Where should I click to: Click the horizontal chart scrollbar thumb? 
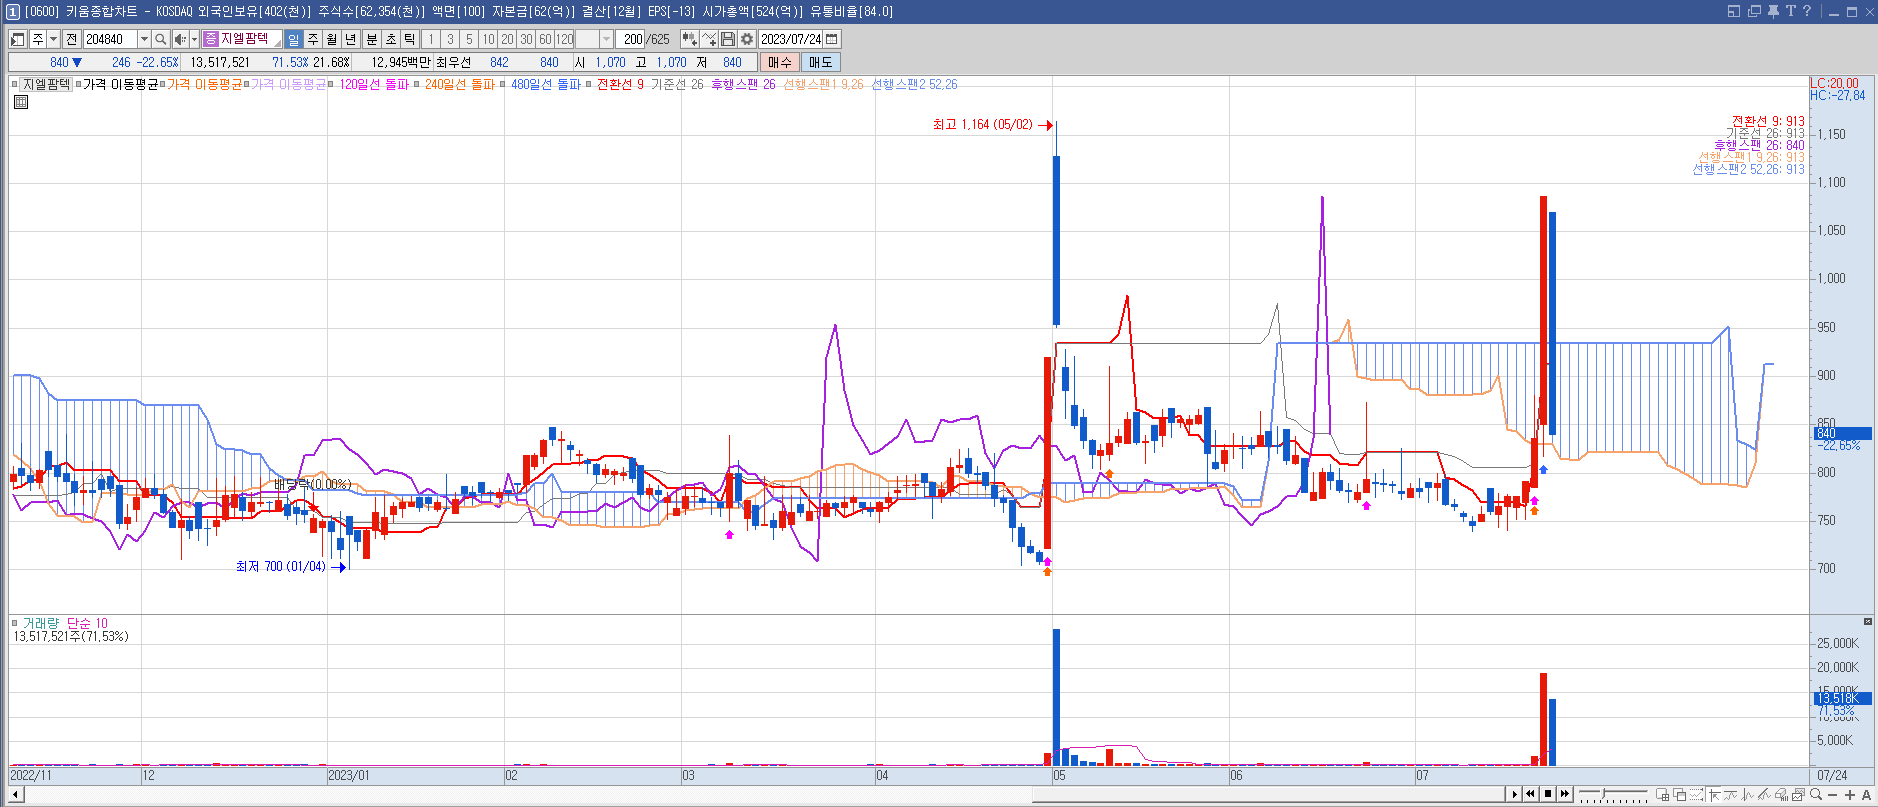click(x=1270, y=794)
